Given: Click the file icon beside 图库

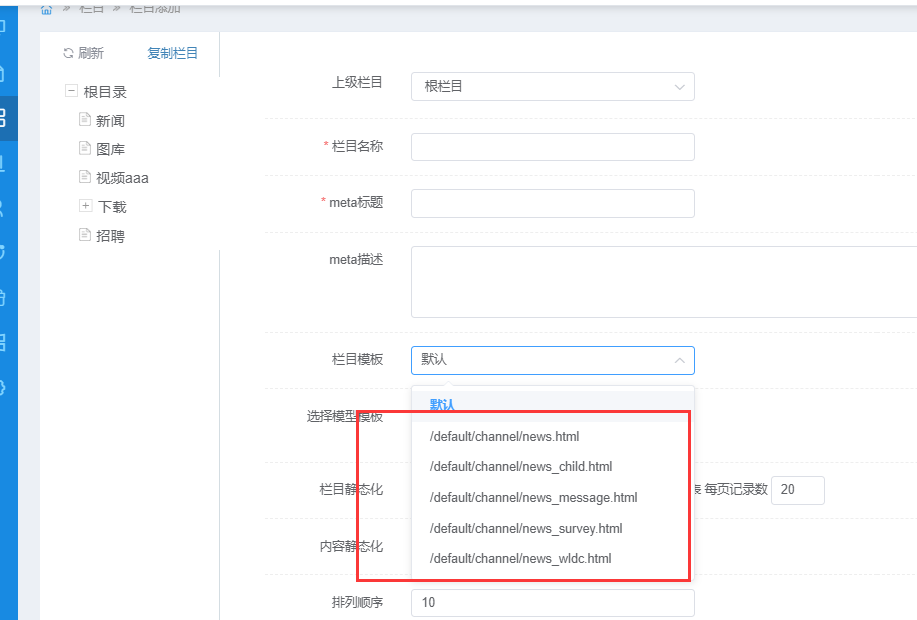Looking at the screenshot, I should (85, 147).
